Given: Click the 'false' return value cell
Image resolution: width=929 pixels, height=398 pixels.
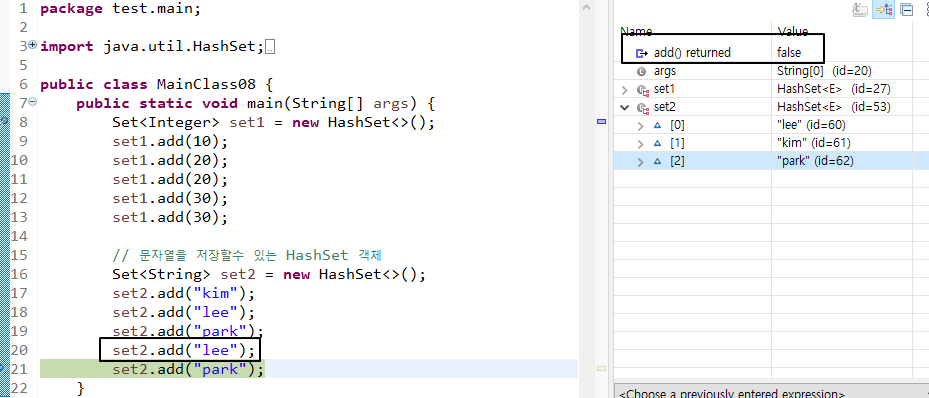Looking at the screenshot, I should coord(789,53).
